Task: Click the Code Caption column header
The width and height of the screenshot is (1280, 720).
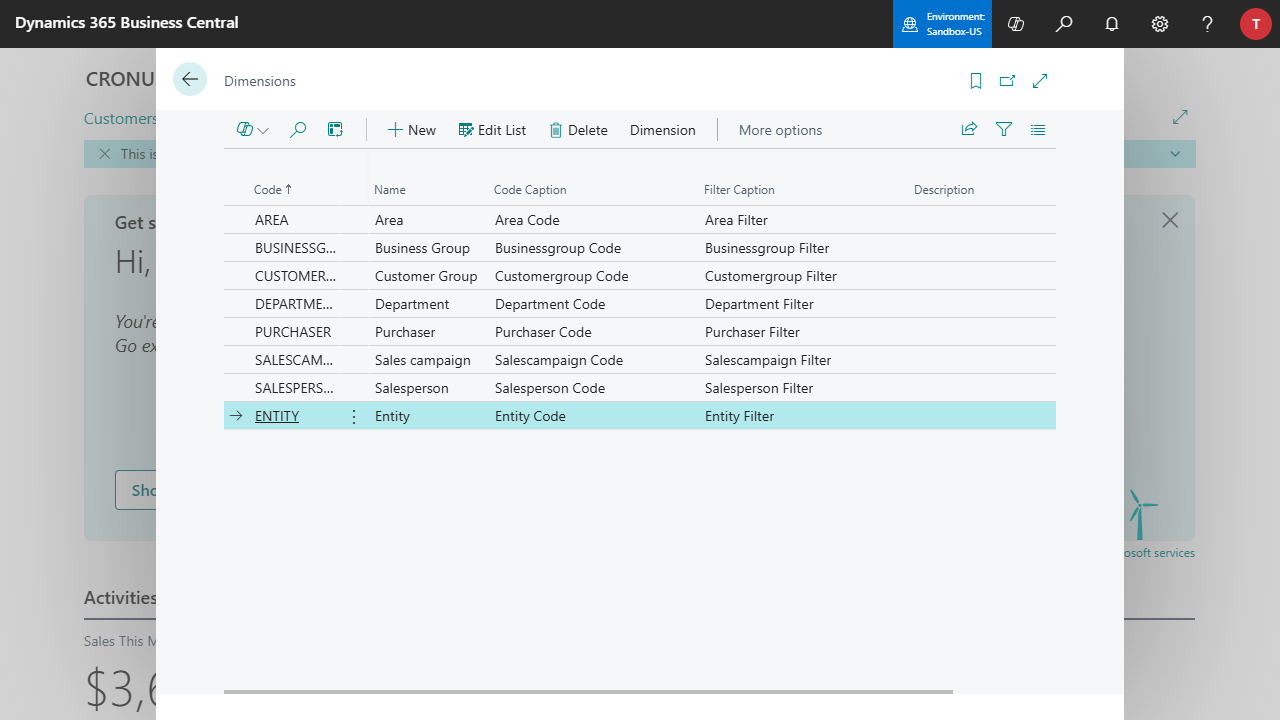Action: 530,190
